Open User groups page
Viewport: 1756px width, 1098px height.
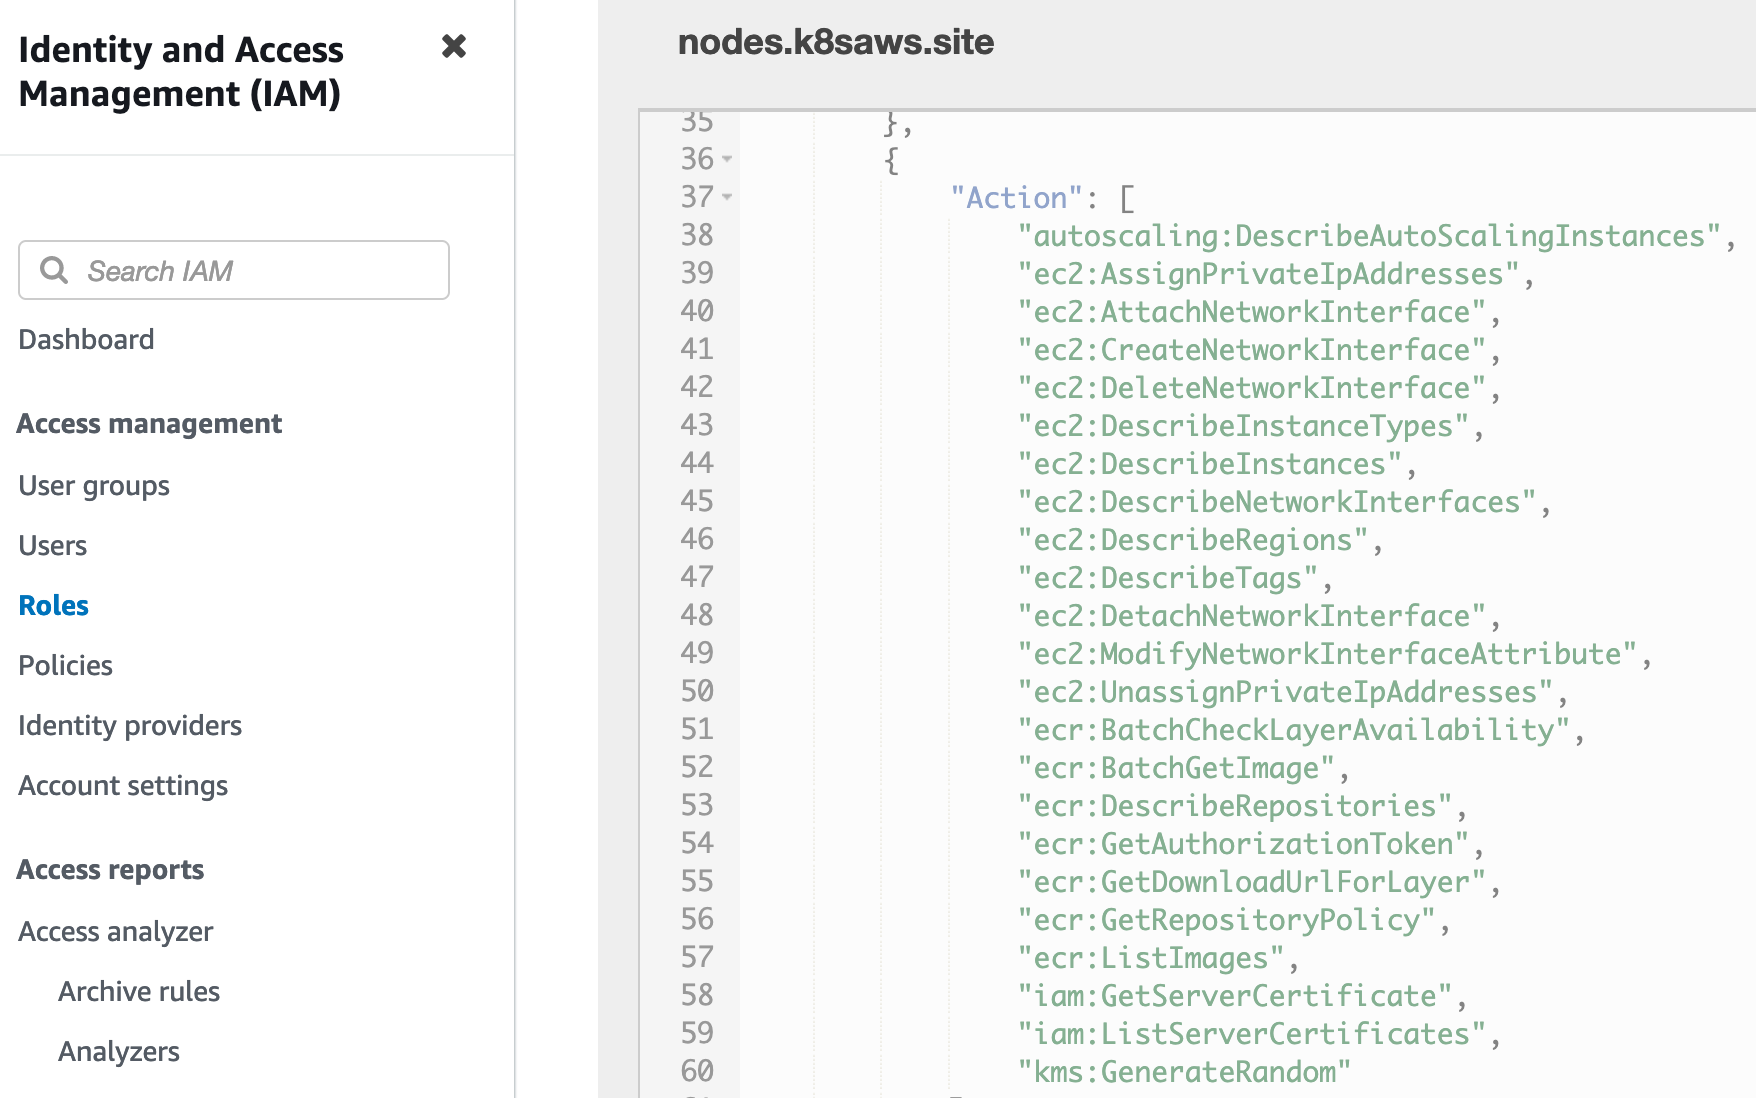94,486
